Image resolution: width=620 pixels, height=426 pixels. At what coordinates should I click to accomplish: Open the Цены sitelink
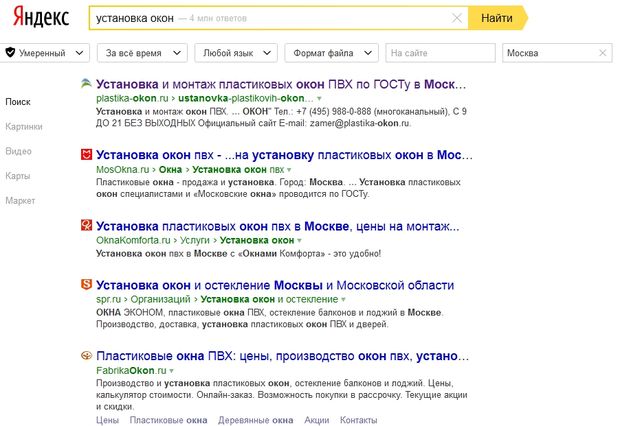(107, 420)
